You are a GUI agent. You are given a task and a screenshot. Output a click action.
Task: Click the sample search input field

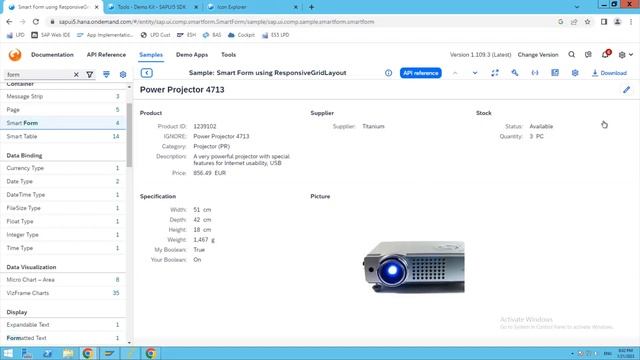(39, 75)
